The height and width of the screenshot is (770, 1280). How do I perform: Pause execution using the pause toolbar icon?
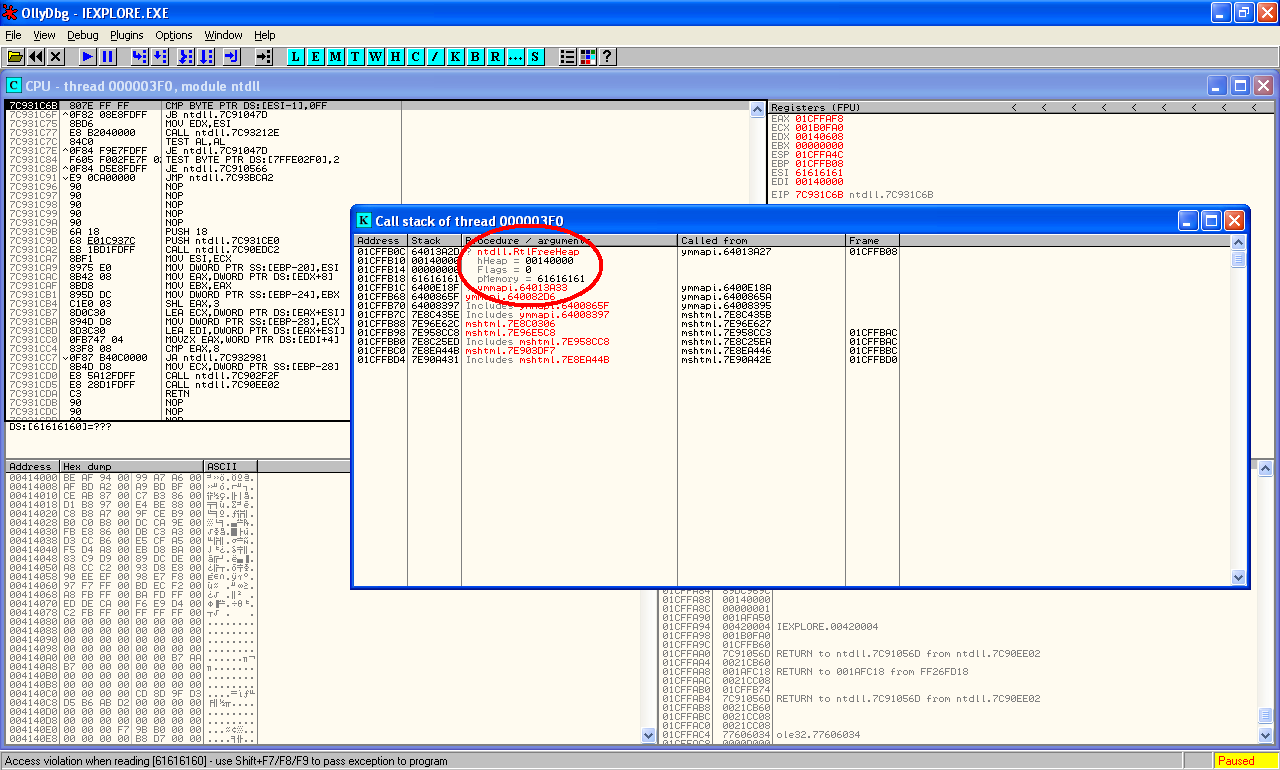[107, 57]
